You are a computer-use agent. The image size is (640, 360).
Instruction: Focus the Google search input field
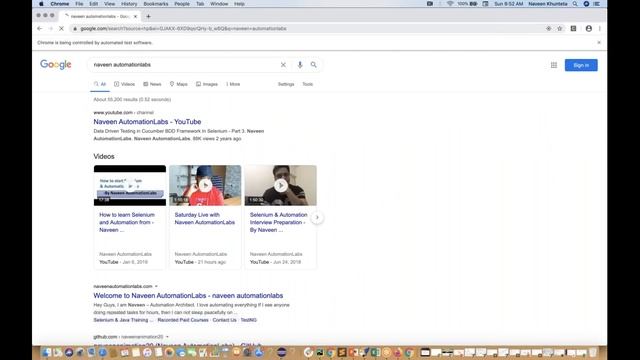tap(184, 65)
